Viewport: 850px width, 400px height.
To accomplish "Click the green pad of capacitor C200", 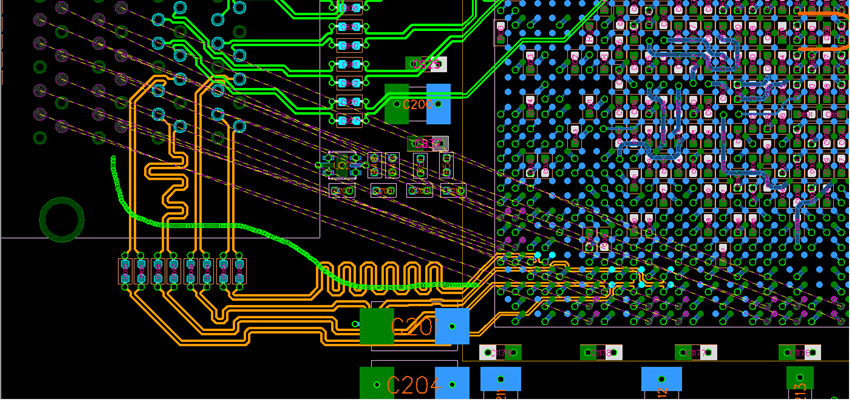I will [397, 104].
